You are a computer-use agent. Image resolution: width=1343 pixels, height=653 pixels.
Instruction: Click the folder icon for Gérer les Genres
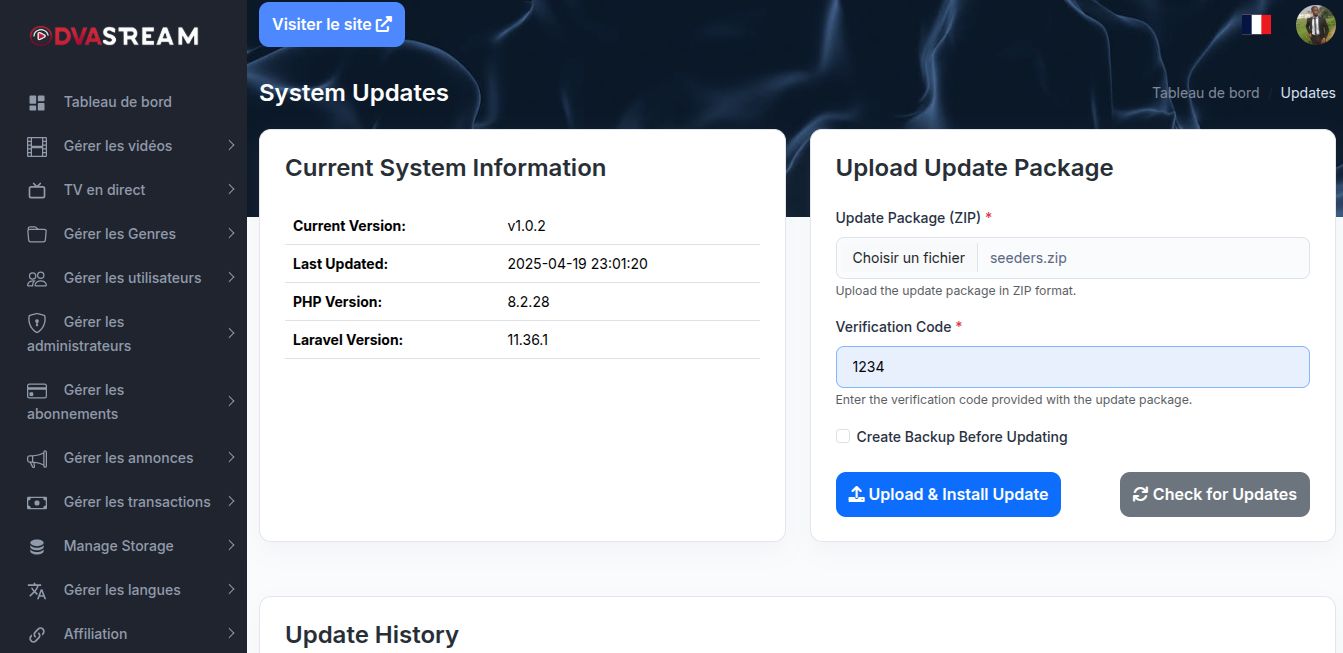point(37,234)
